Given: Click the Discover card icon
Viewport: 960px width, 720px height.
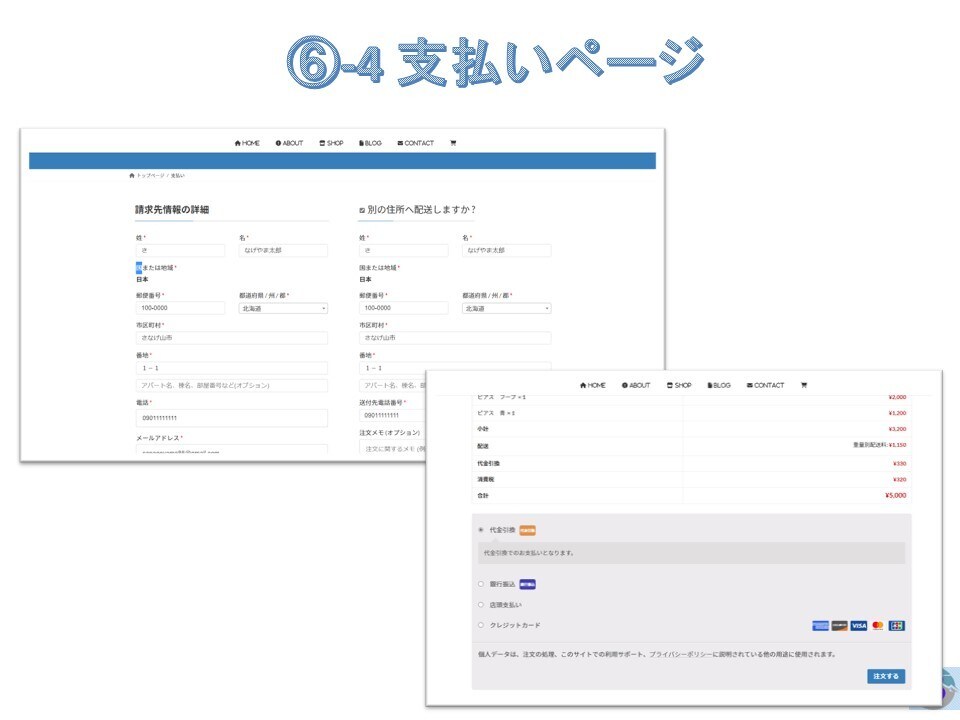Looking at the screenshot, I should coord(839,626).
